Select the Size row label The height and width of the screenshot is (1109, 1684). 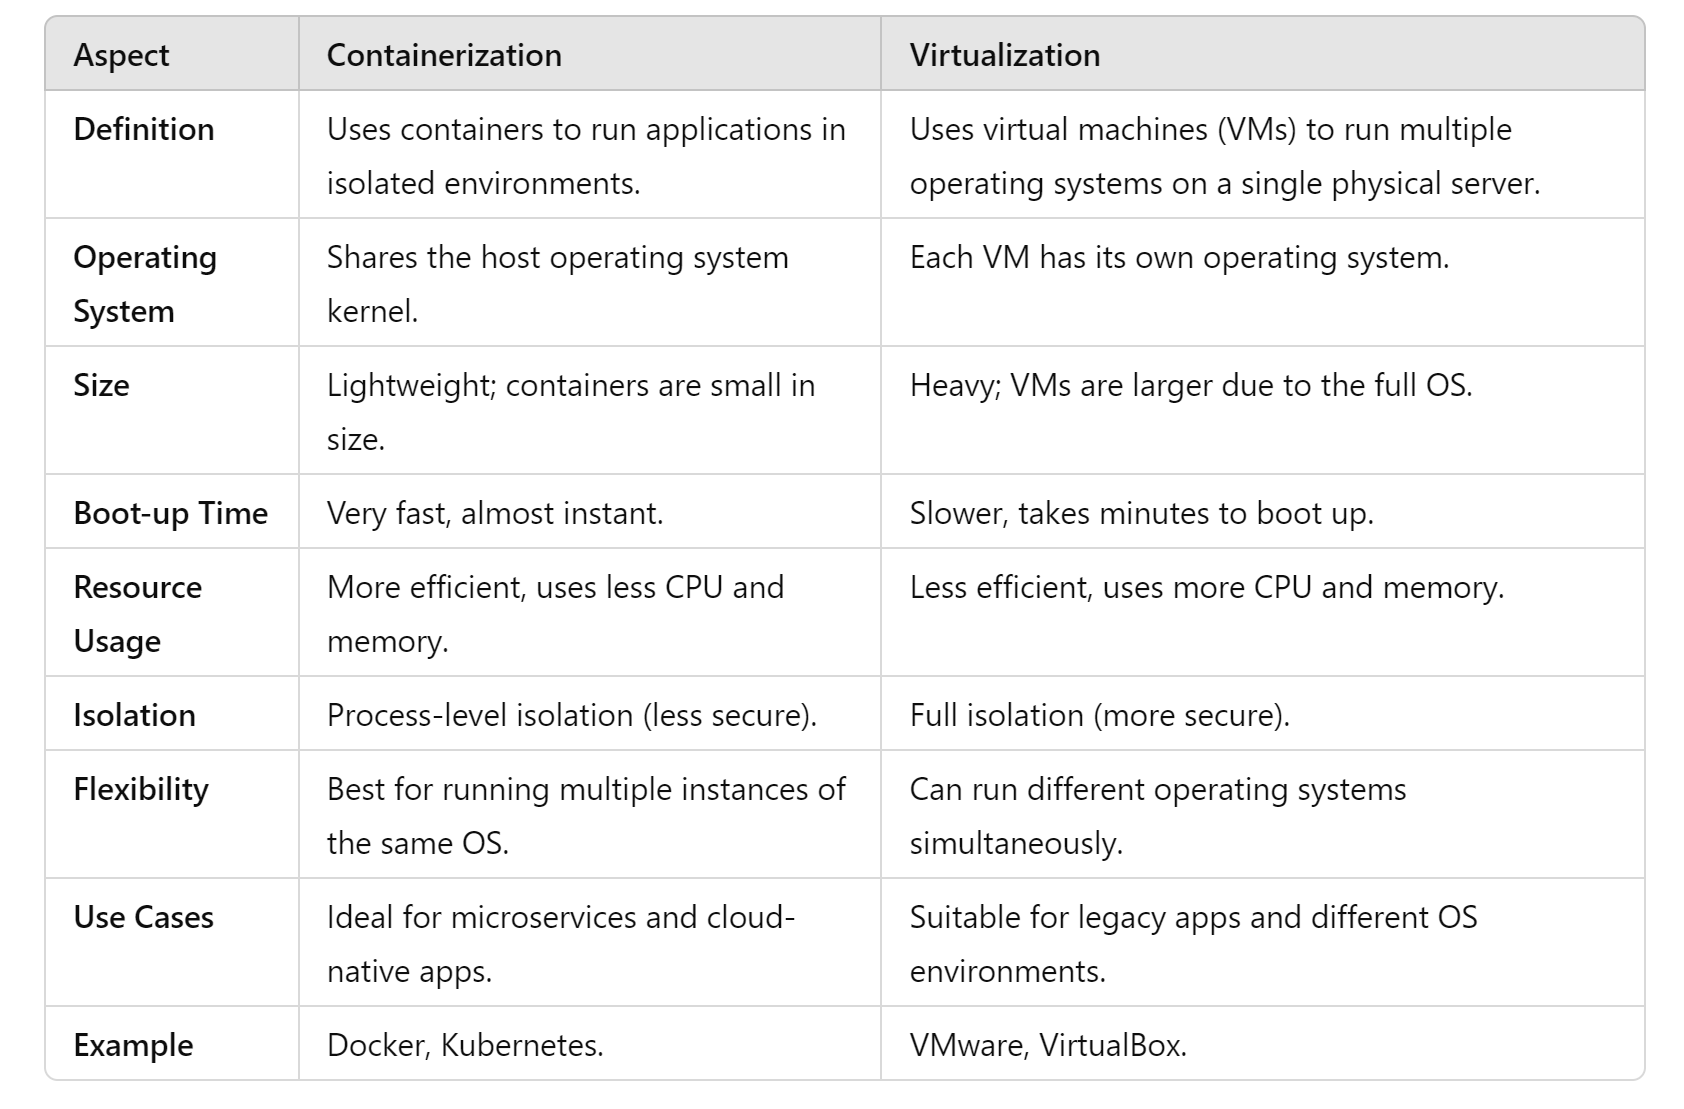coord(101,385)
